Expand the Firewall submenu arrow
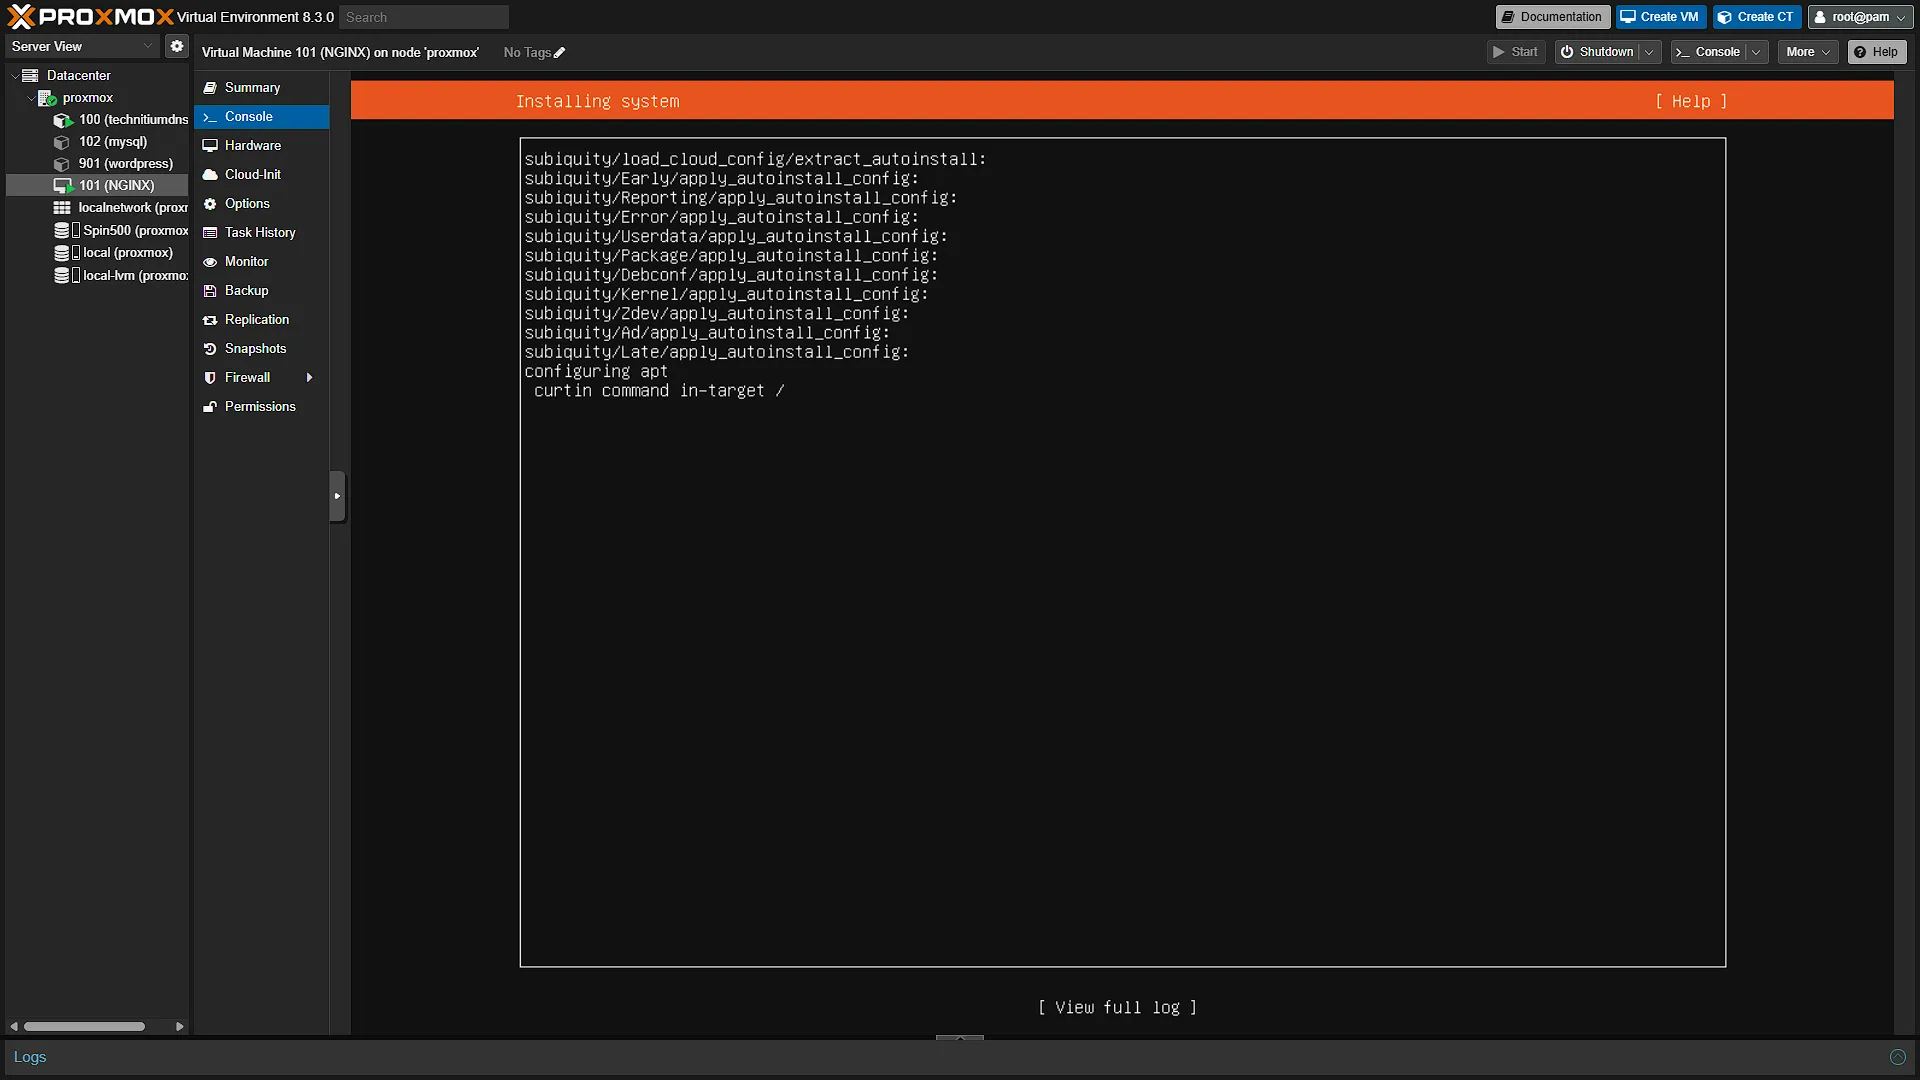Viewport: 1920px width, 1080px height. click(x=310, y=378)
